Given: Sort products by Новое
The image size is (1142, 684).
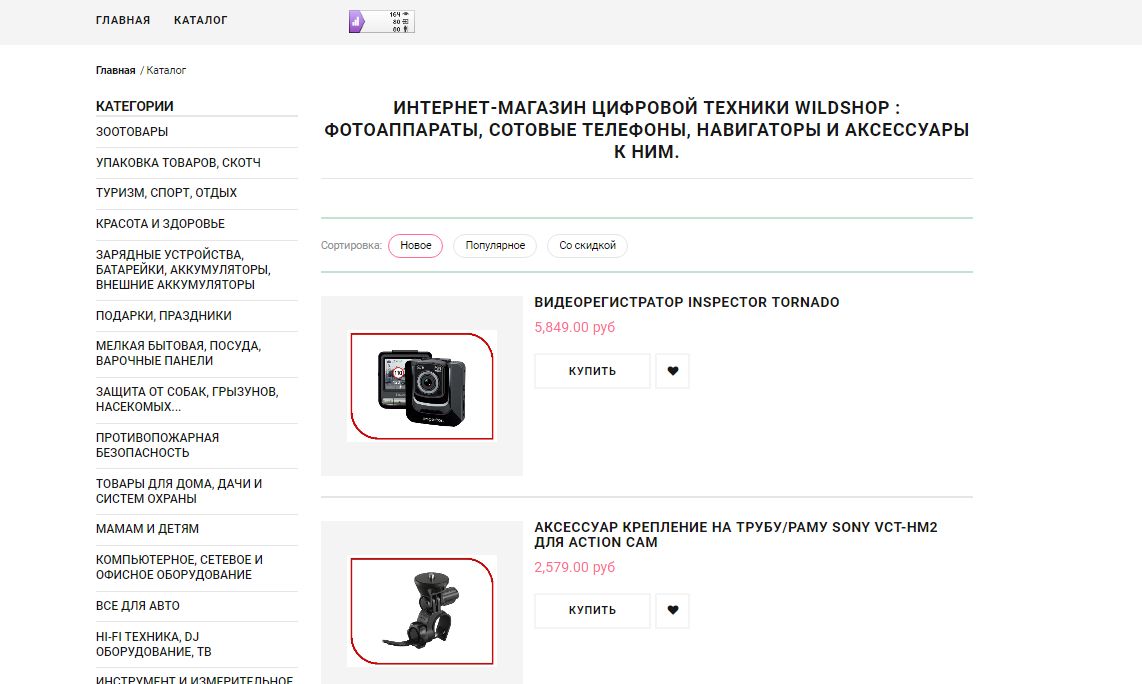Looking at the screenshot, I should point(415,245).
